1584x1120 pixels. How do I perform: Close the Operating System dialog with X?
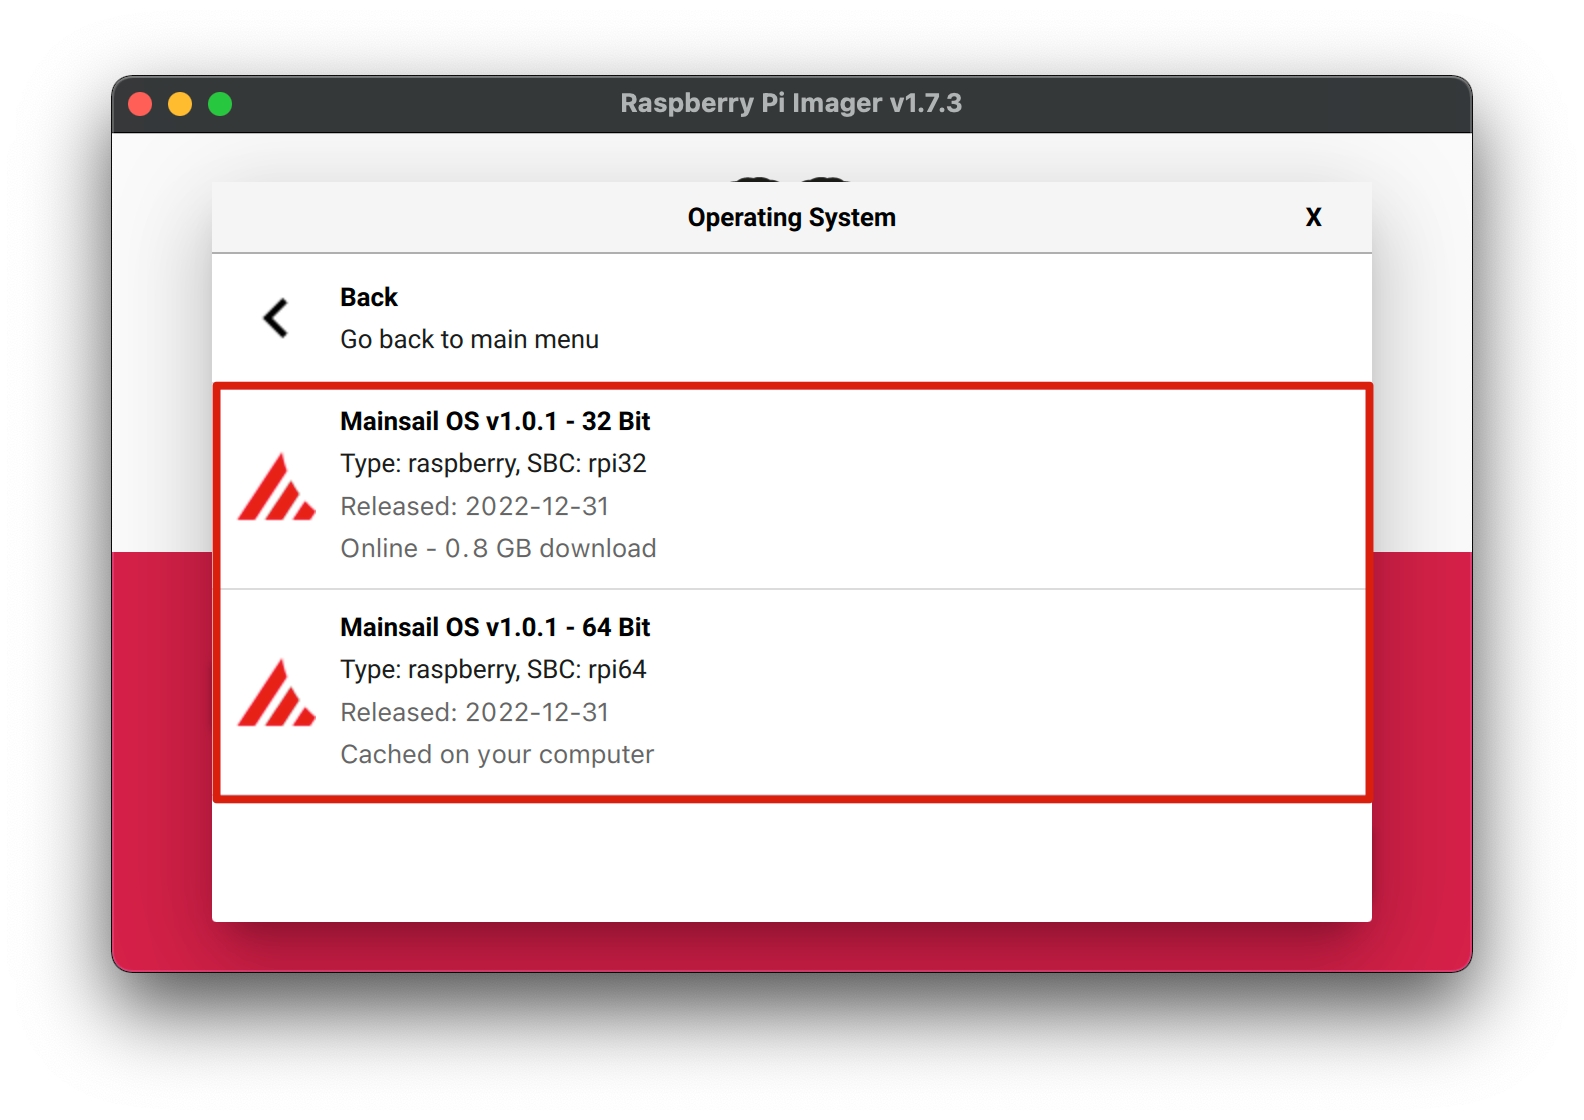coord(1314,217)
